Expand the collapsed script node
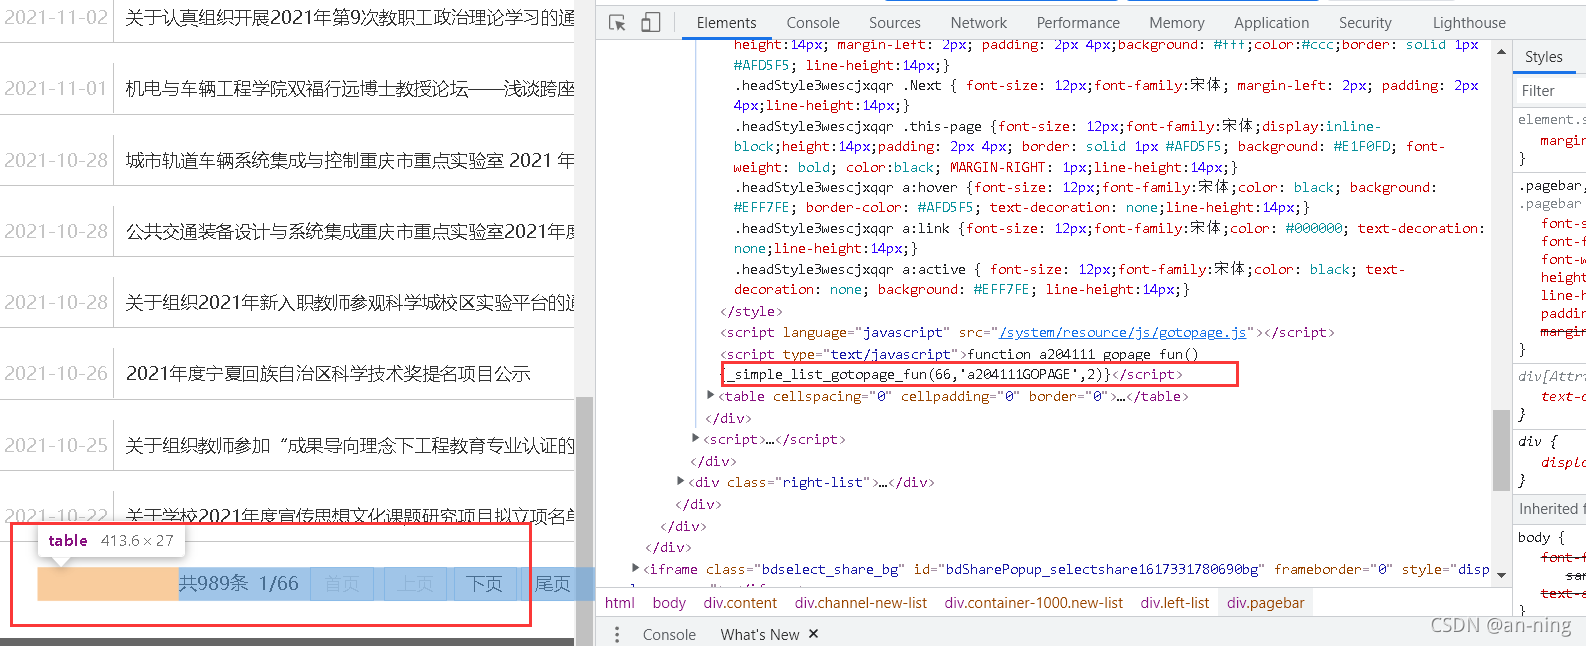 click(x=696, y=439)
